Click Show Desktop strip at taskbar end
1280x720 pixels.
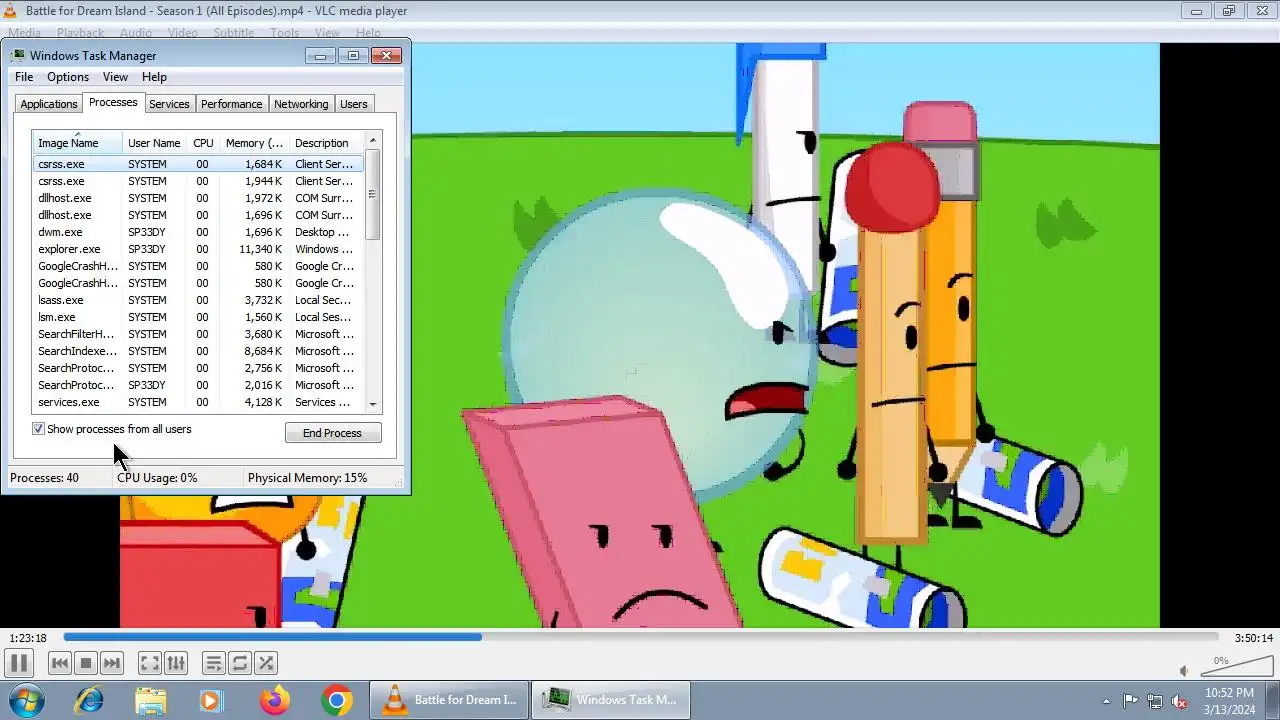(1272, 701)
